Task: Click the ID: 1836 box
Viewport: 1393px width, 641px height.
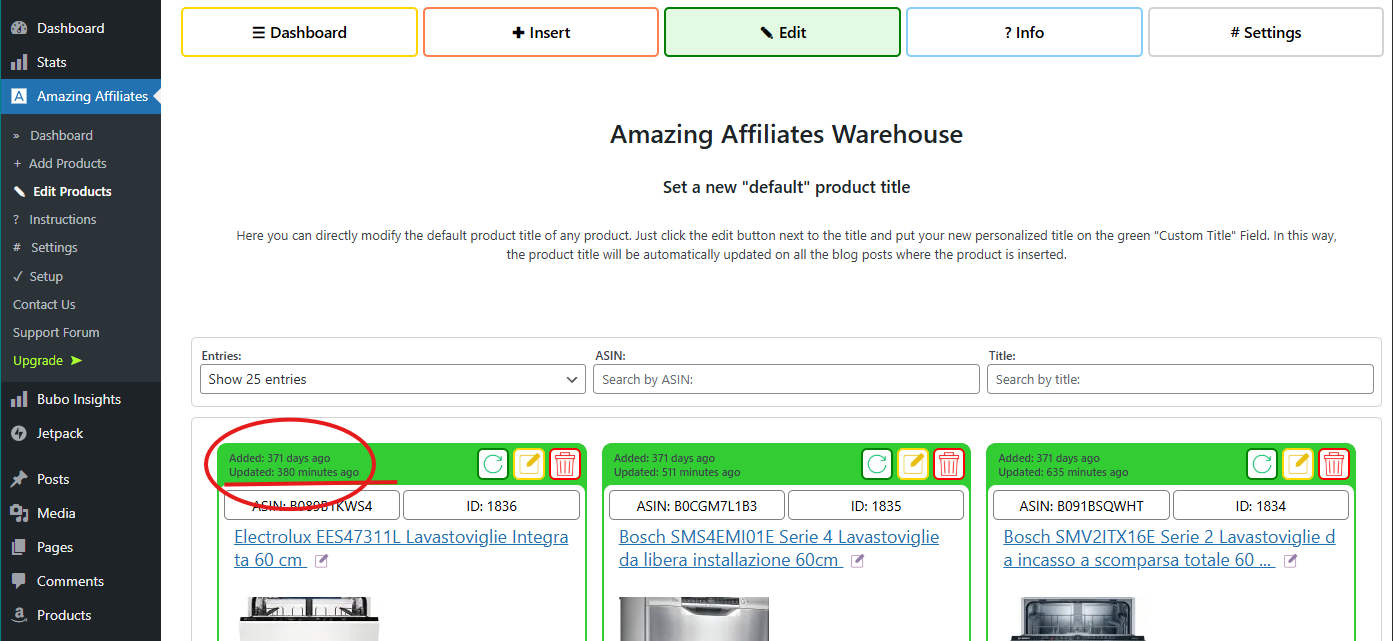Action: tap(491, 505)
